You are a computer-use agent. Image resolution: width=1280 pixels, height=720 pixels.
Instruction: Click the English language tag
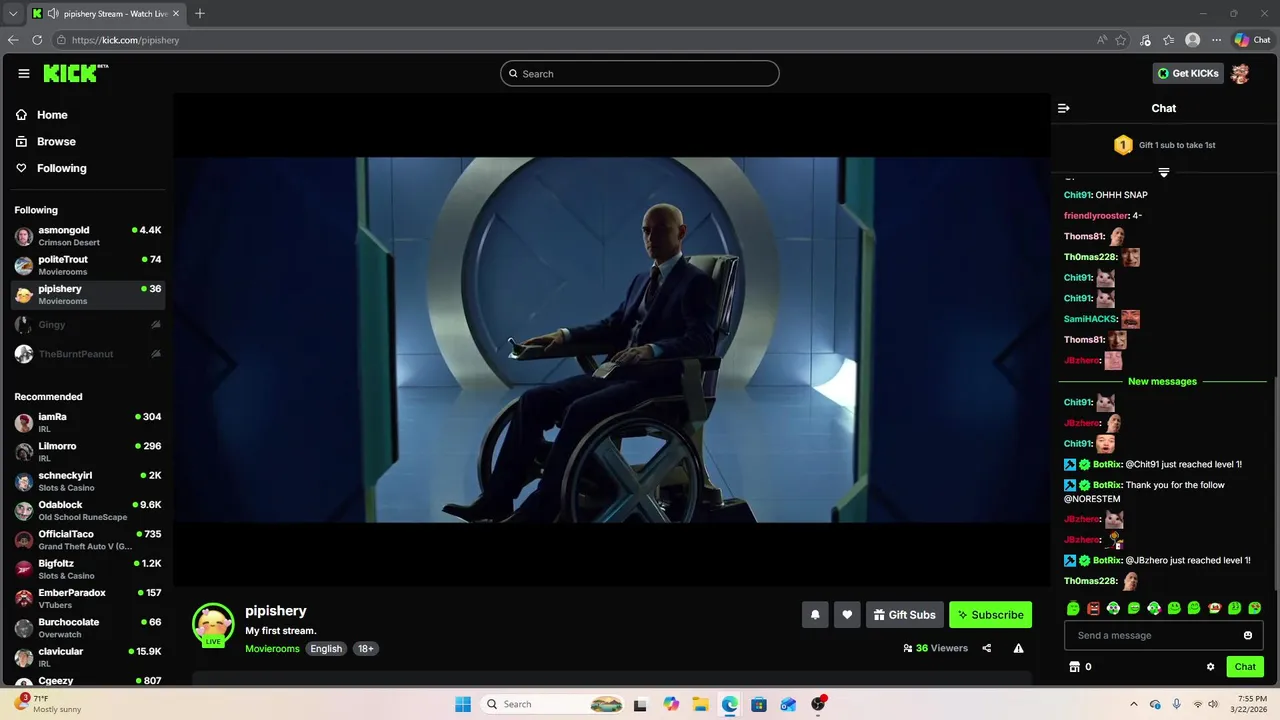click(x=326, y=649)
